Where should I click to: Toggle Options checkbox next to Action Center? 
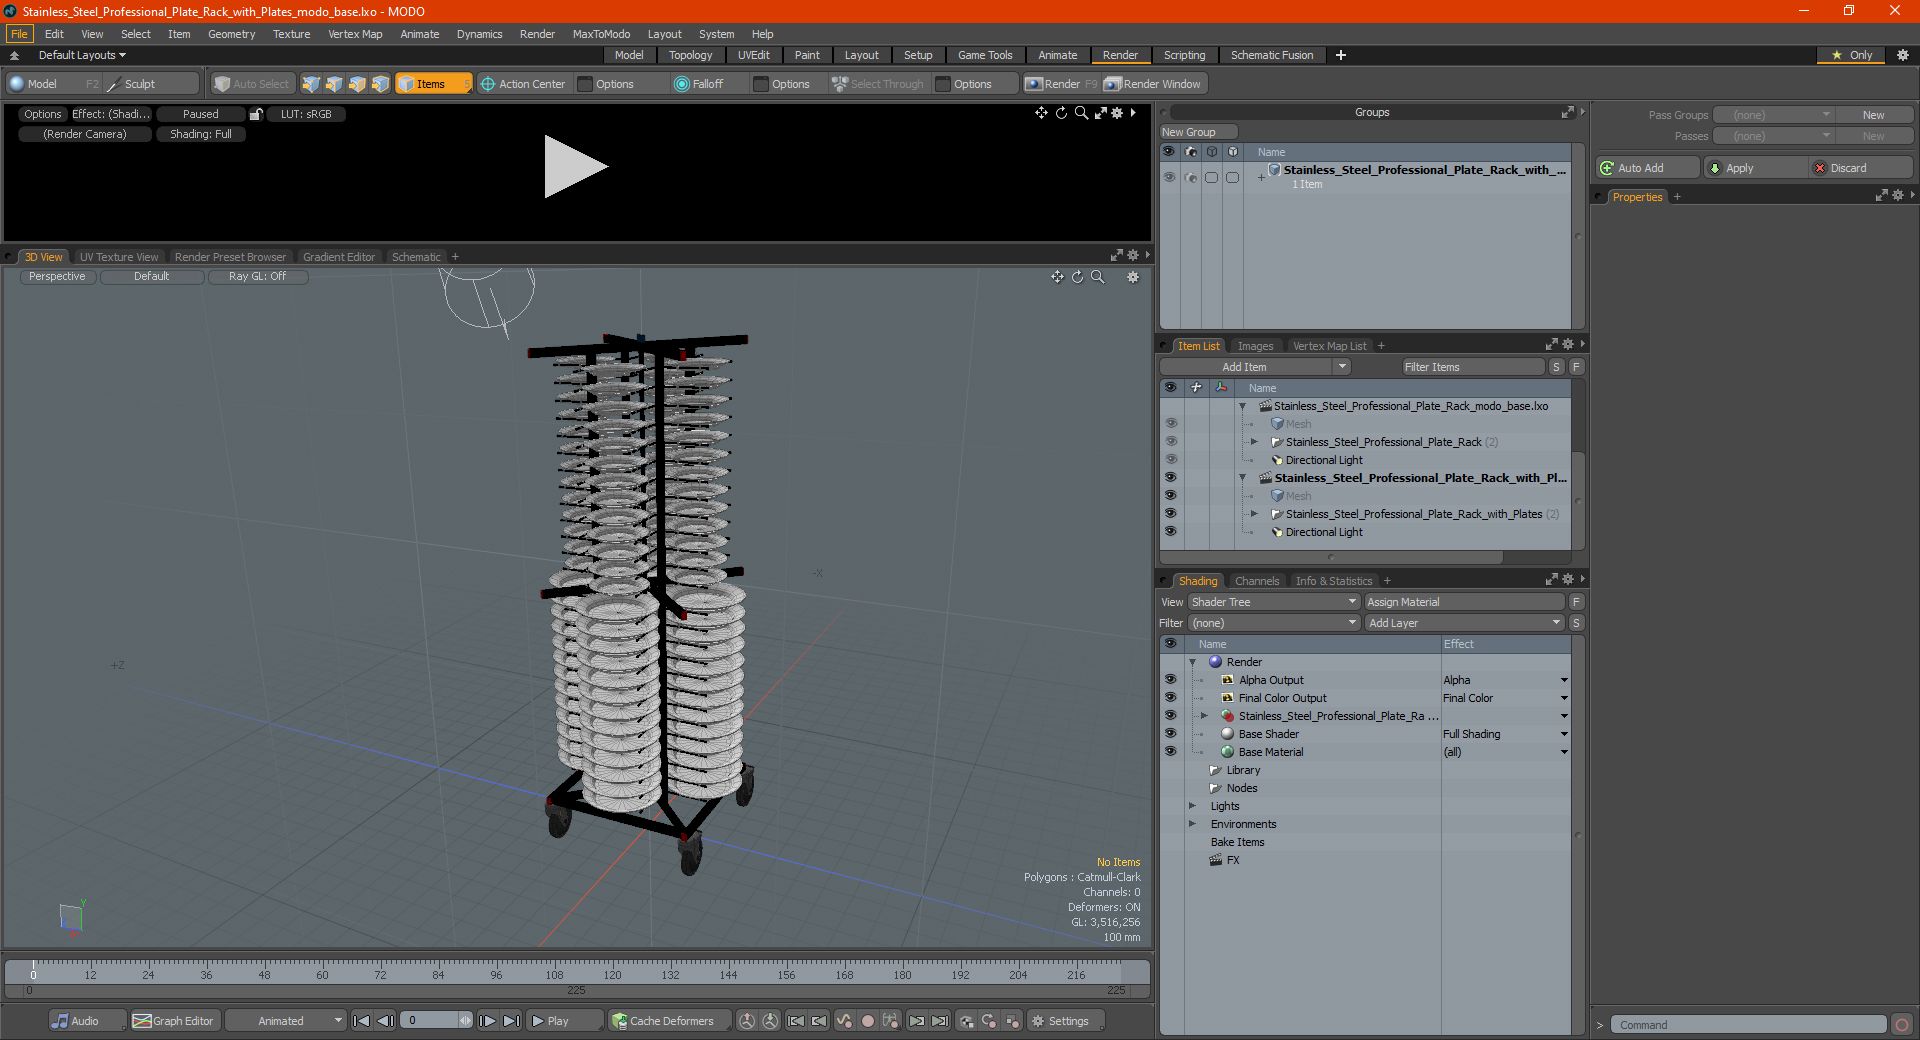point(586,84)
